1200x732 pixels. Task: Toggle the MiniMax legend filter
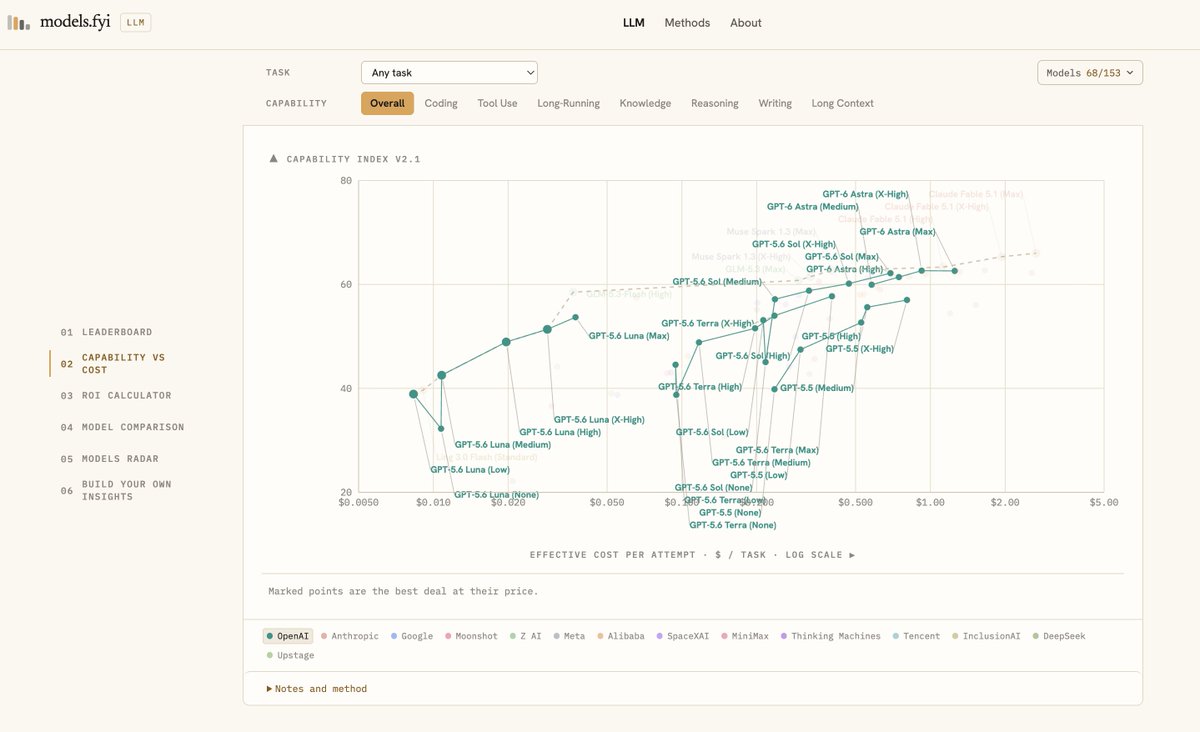[746, 636]
